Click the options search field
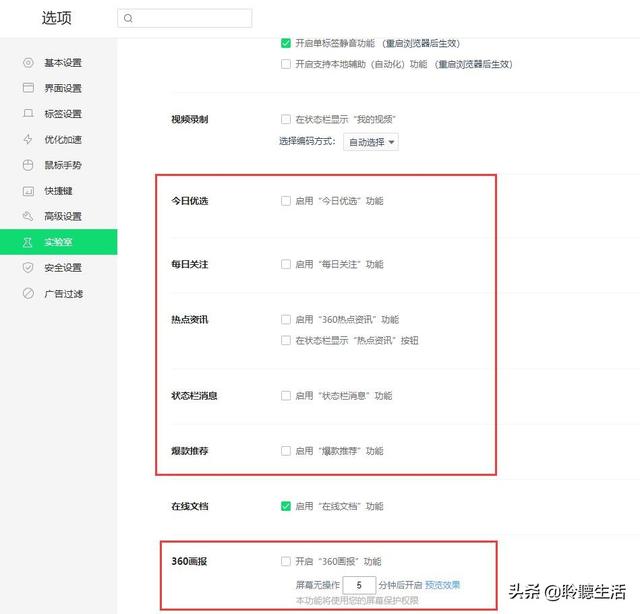 coord(184,18)
